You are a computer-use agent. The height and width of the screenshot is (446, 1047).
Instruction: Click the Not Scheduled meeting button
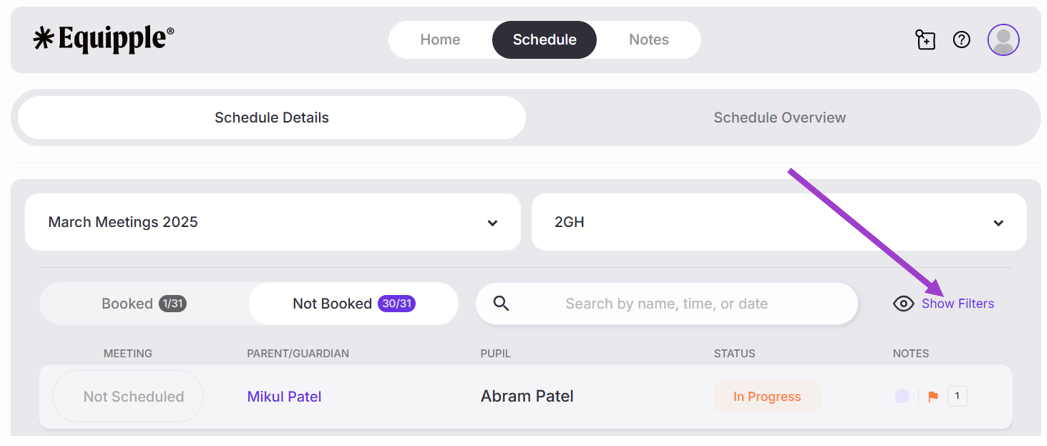[x=133, y=396]
